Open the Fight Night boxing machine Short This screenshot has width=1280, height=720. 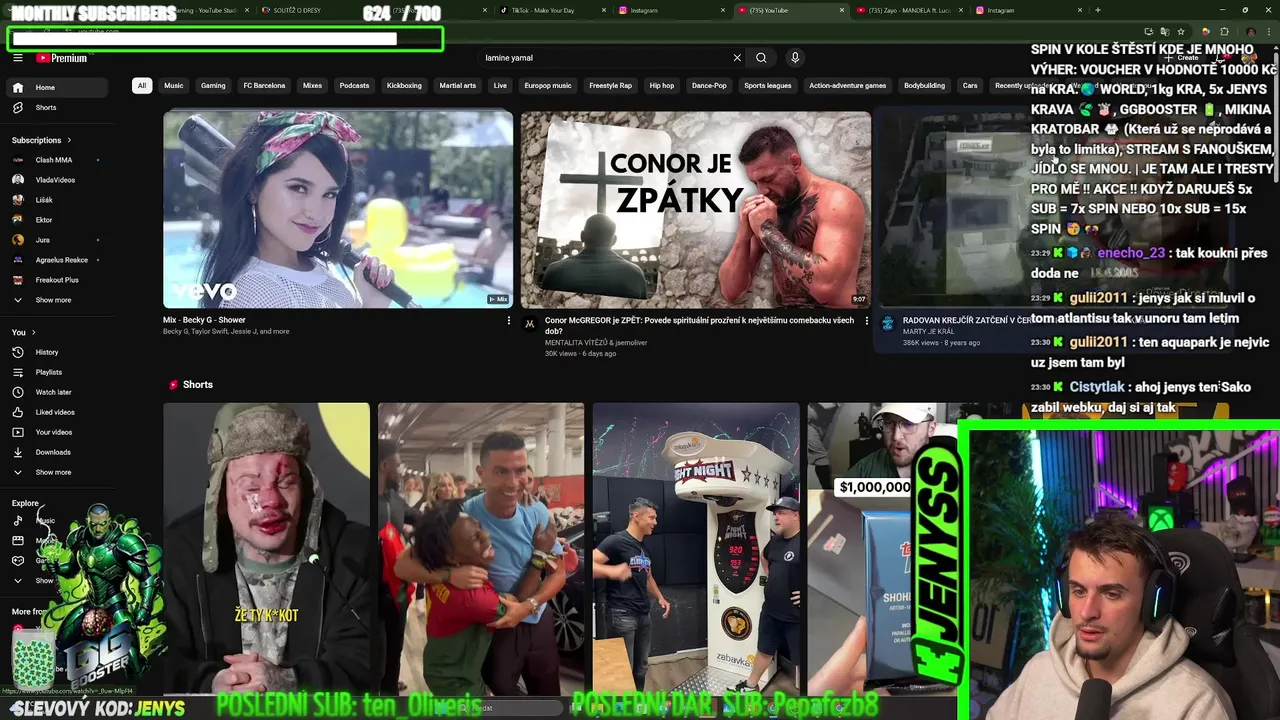coord(696,548)
